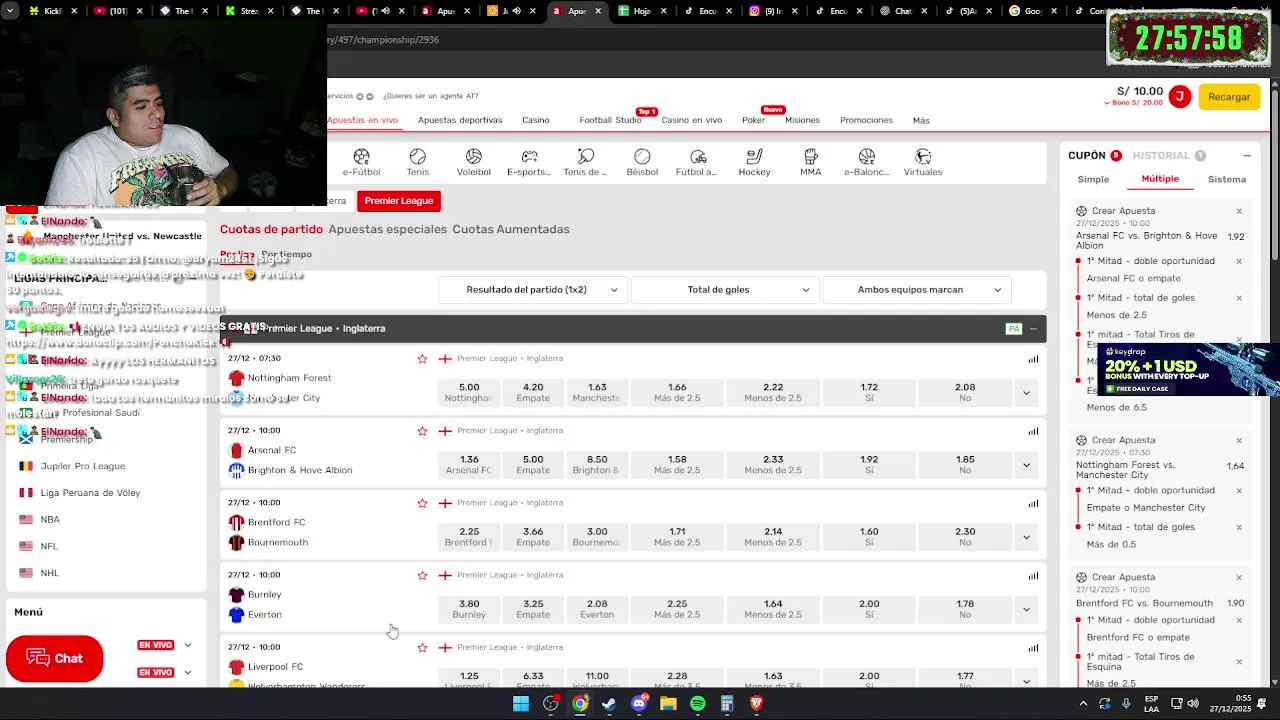The image size is (1280, 720).
Task: Expand more markets for Burnley match
Action: coord(1026,609)
